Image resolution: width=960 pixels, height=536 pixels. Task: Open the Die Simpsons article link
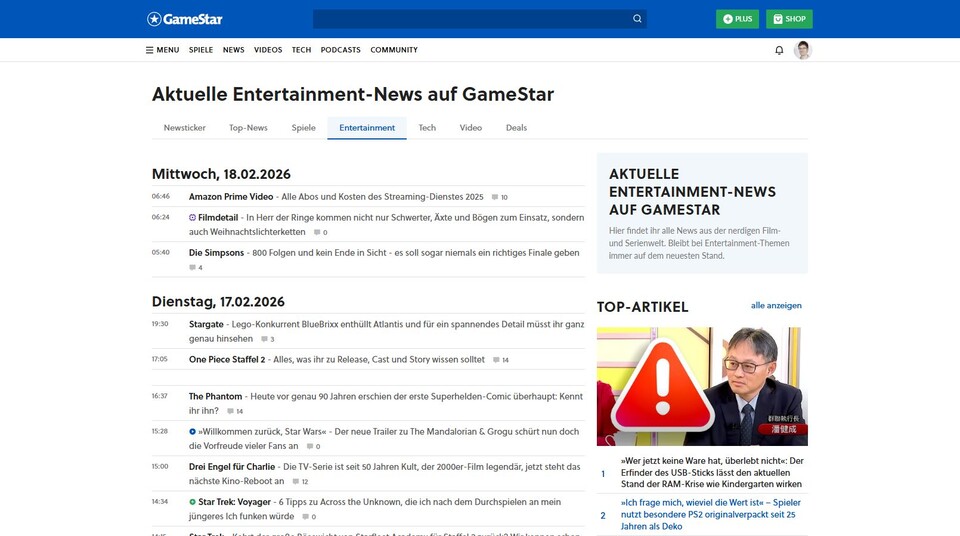click(216, 253)
